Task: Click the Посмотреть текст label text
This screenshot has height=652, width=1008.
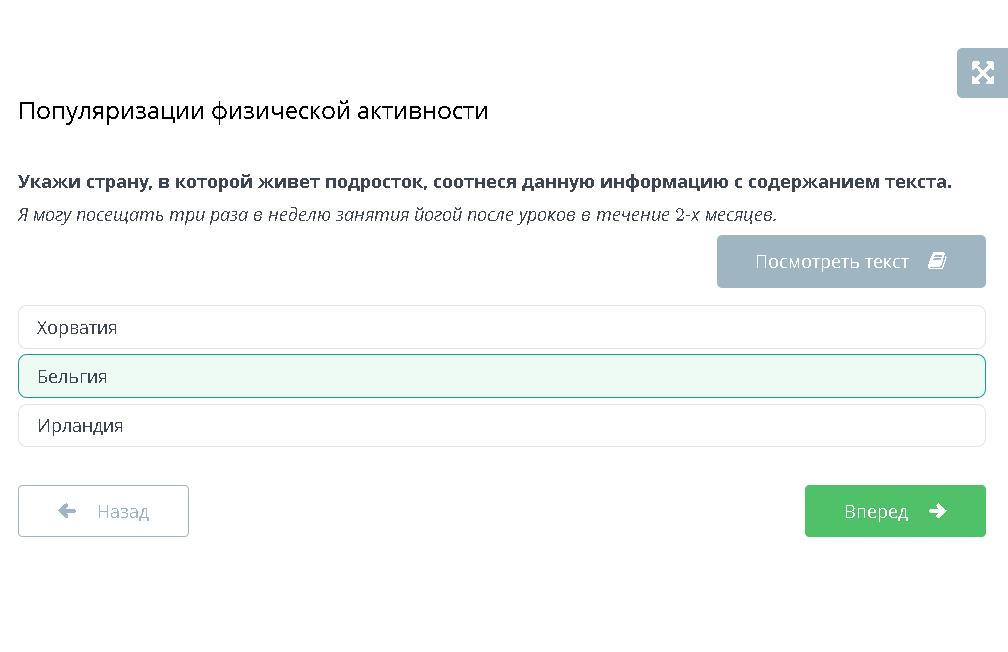Action: pos(831,262)
